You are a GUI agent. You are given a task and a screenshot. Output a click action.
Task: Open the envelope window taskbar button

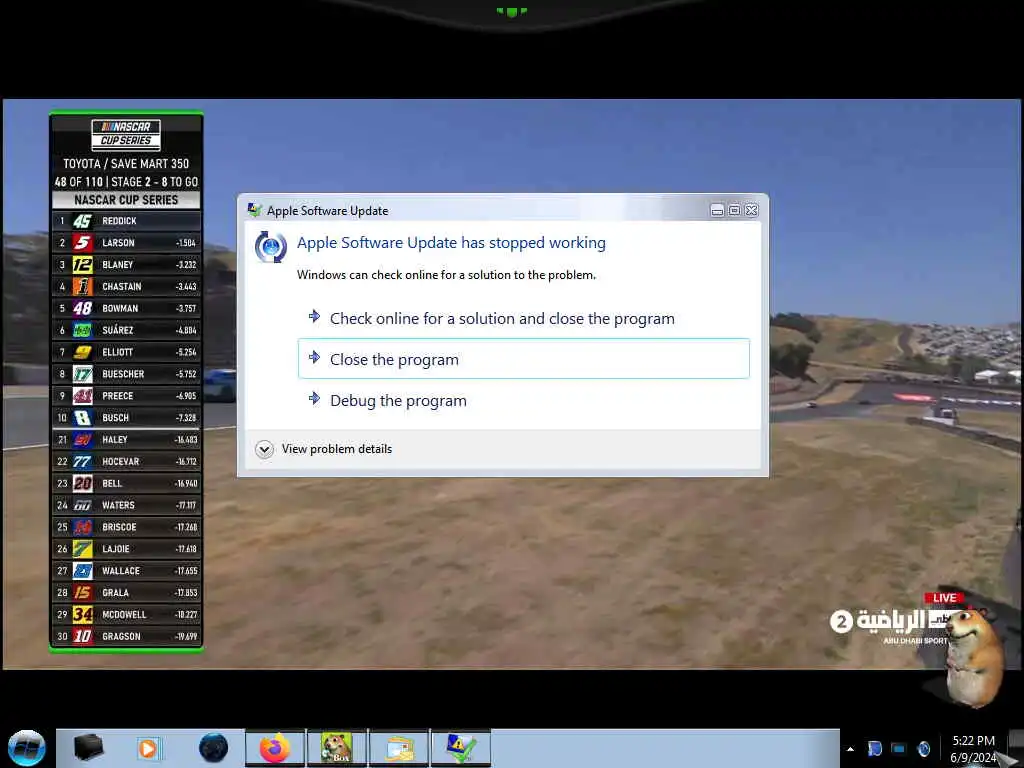click(399, 748)
